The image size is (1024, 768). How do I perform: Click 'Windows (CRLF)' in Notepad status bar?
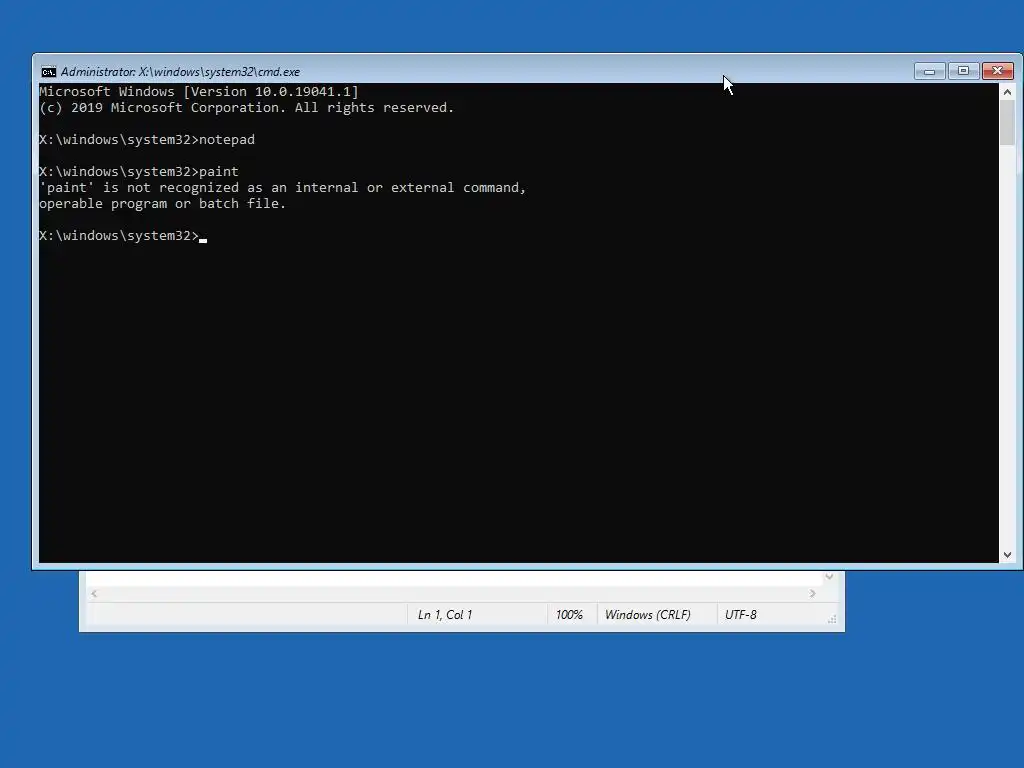click(647, 615)
